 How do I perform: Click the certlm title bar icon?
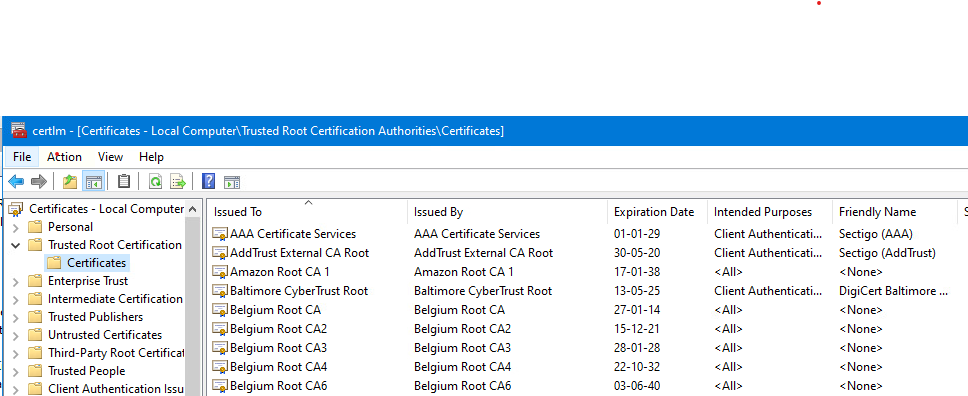point(19,130)
